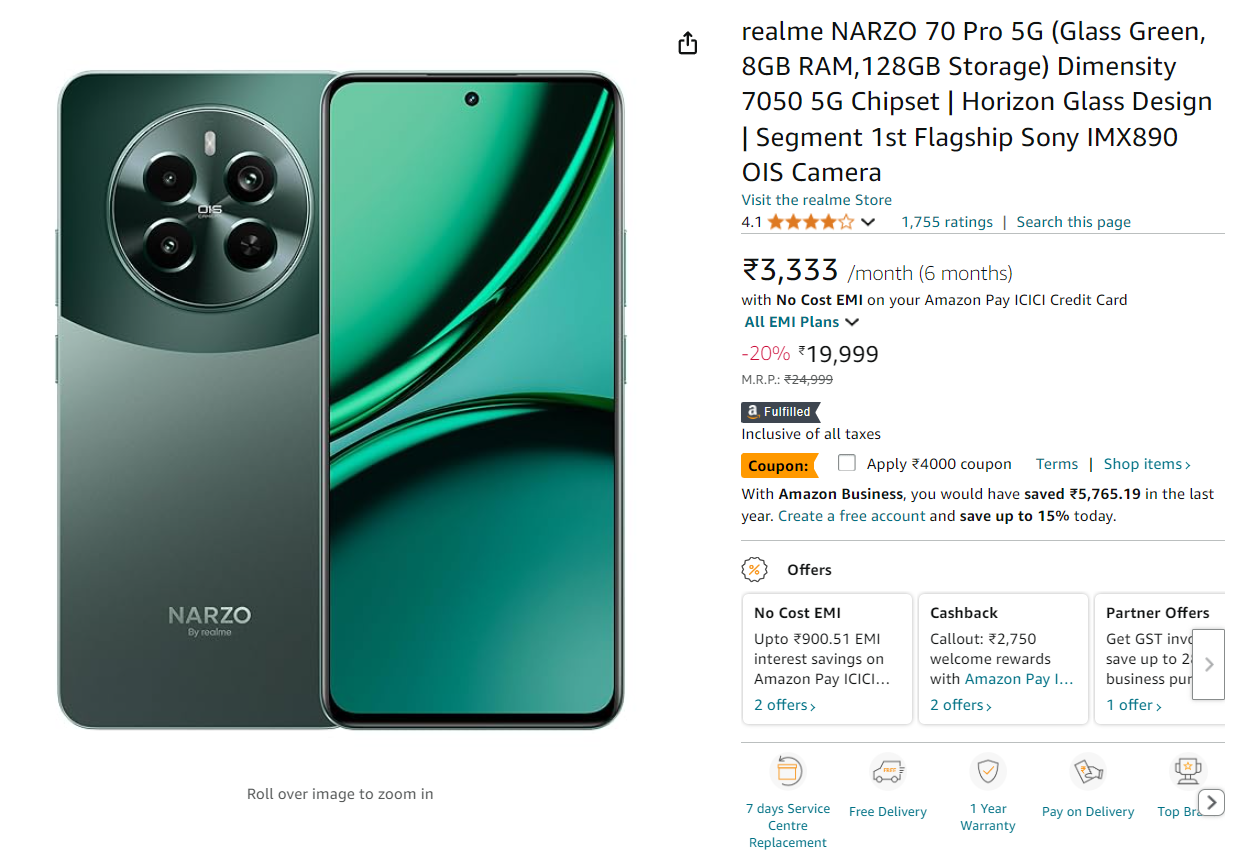Expand the Offers carousel with the next arrow
The width and height of the screenshot is (1246, 851).
1208,664
